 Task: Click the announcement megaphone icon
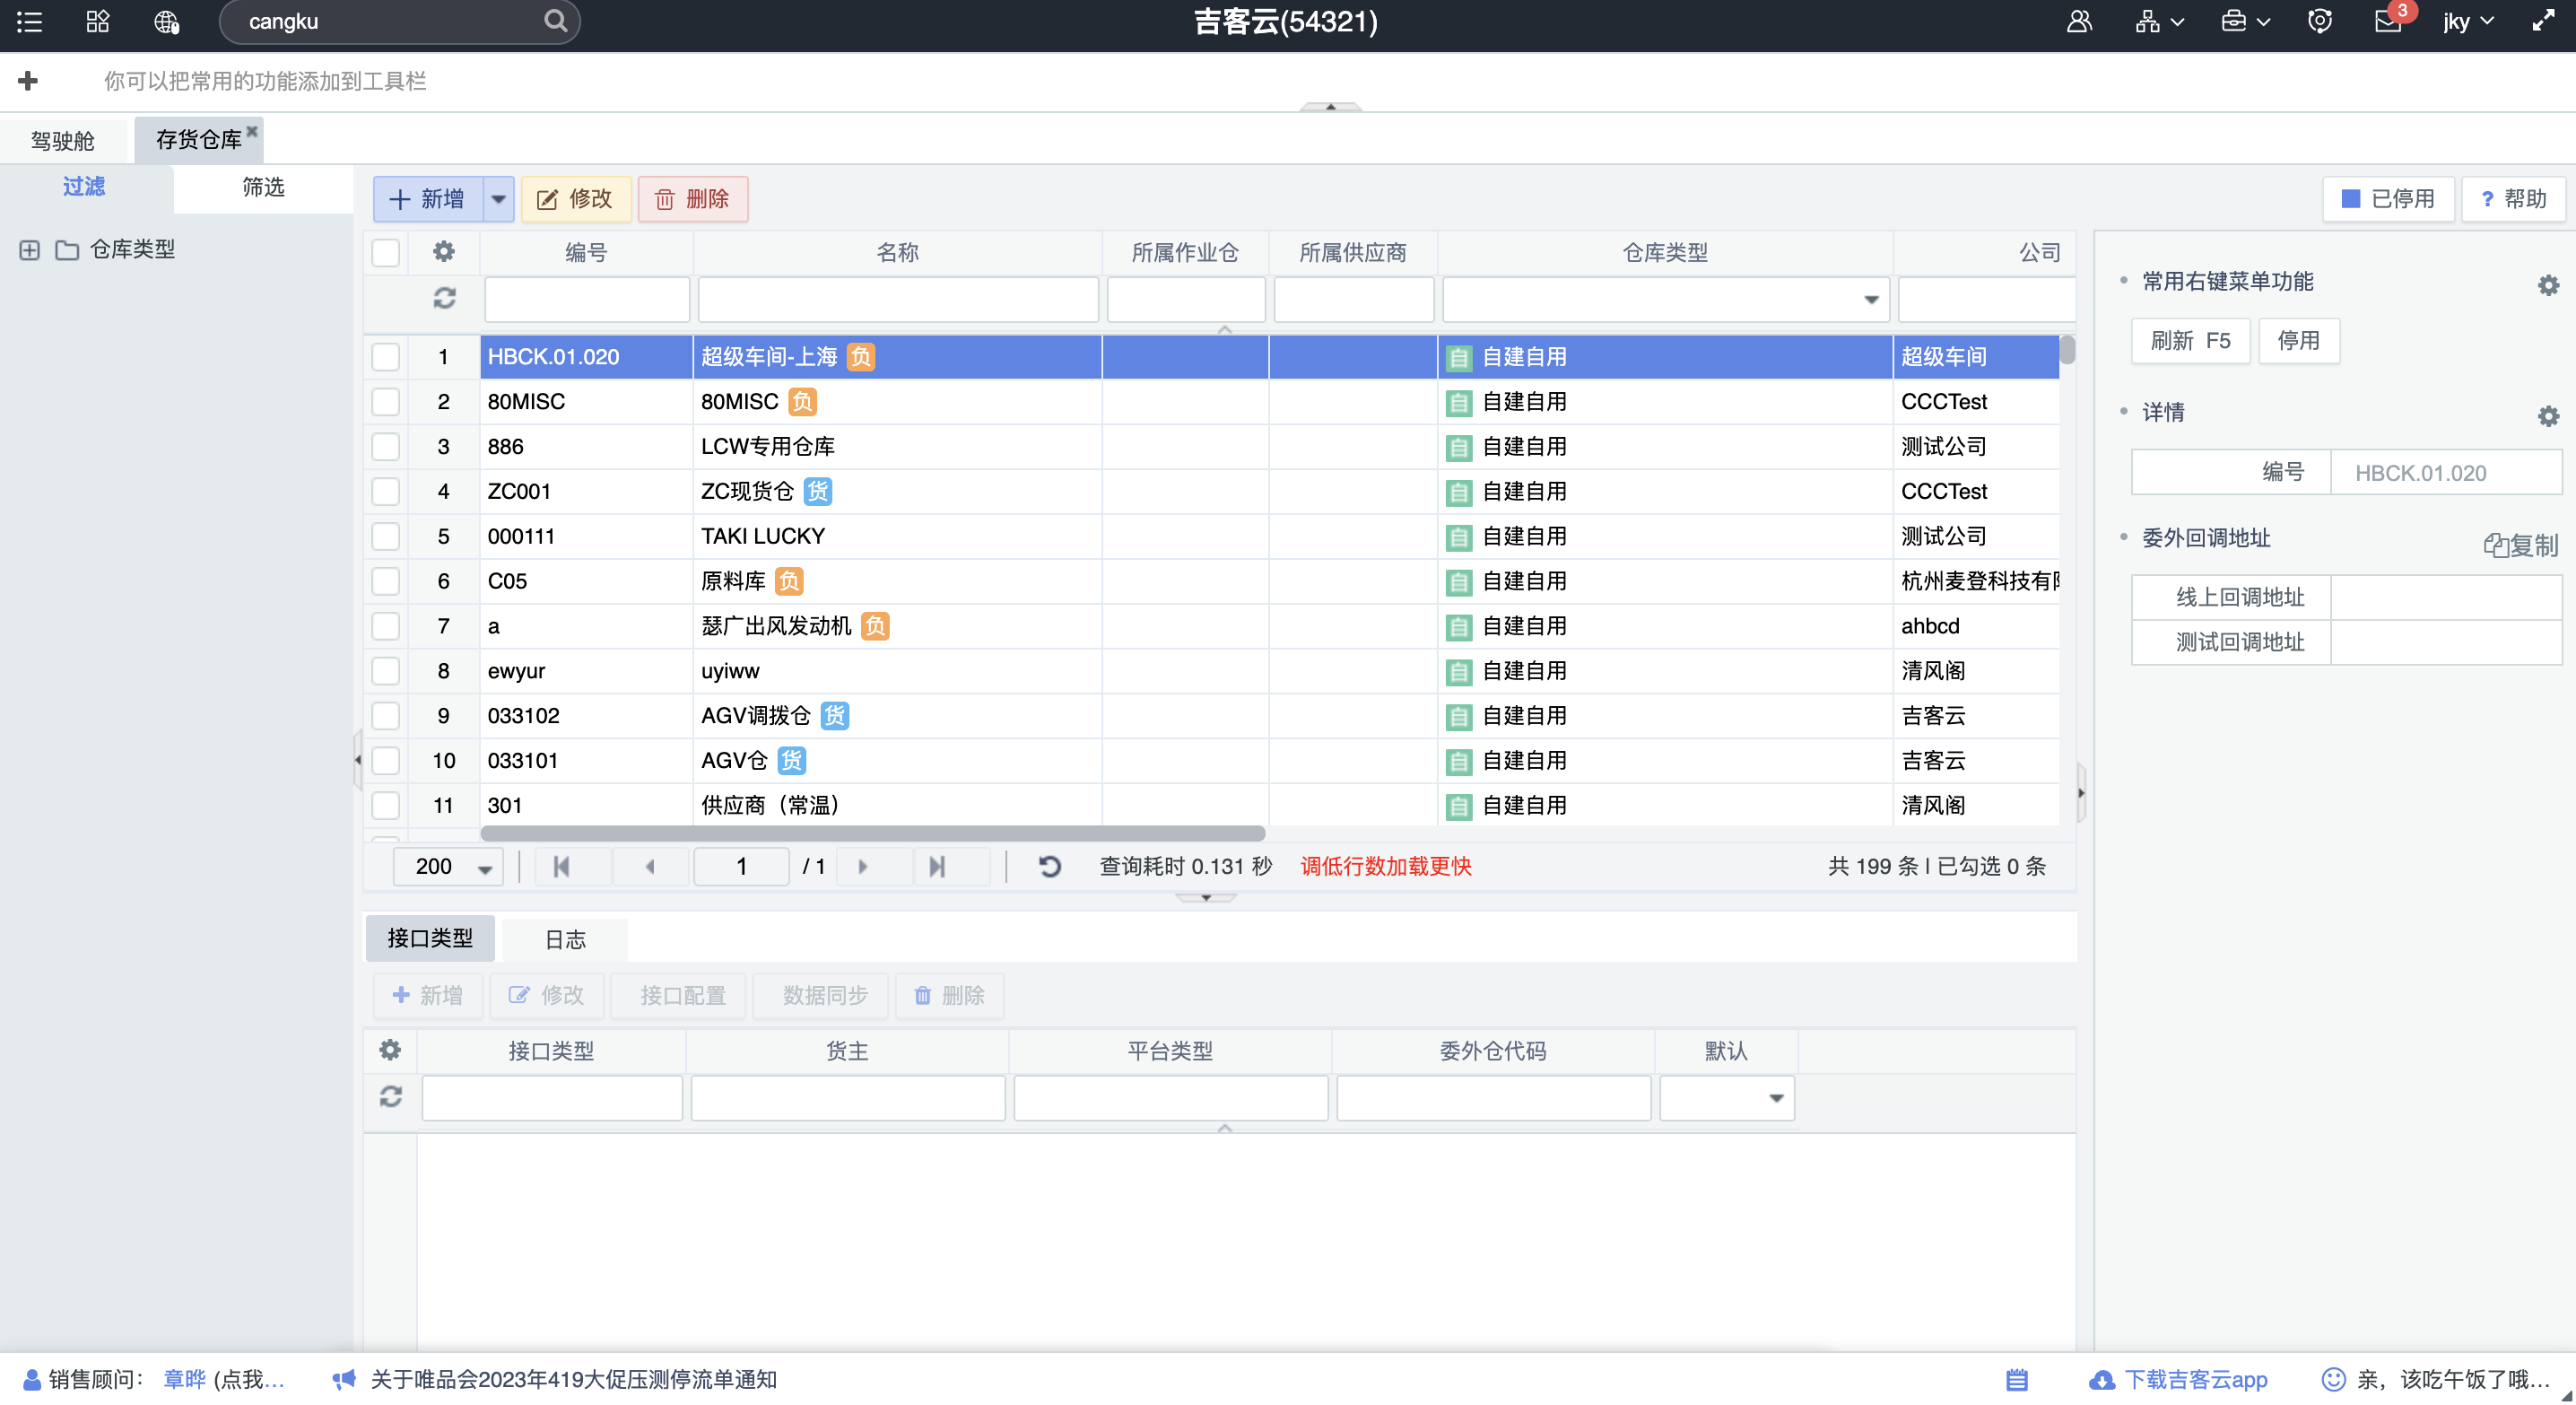pos(344,1380)
